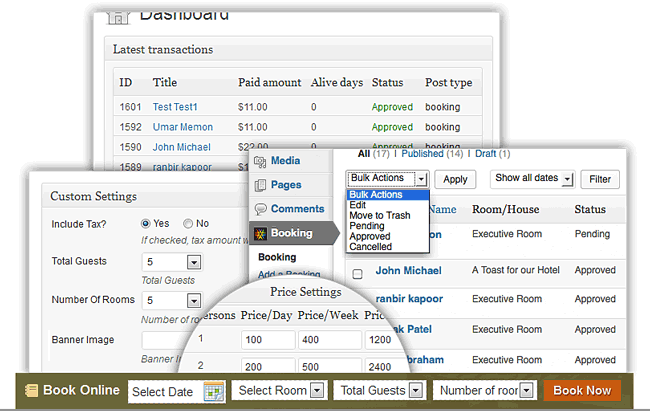Viewport: 650px width, 411px height.
Task: Click the Media menu icon
Action: tap(260, 161)
